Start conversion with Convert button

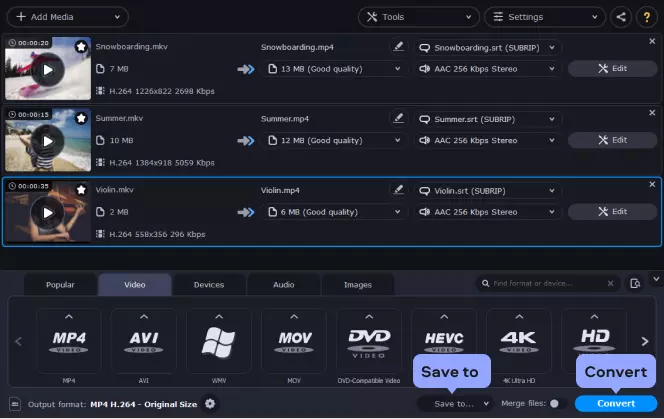616,404
